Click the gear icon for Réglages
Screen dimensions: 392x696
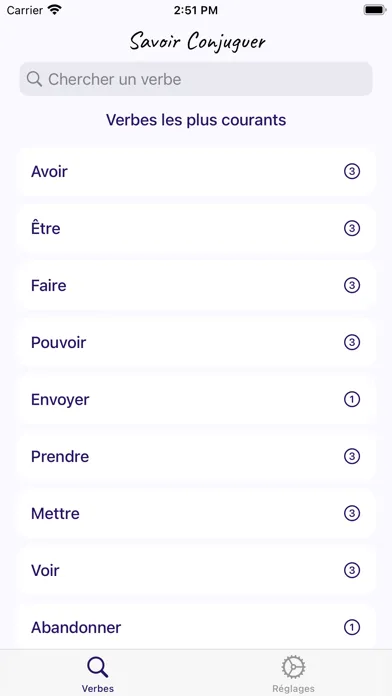click(293, 667)
